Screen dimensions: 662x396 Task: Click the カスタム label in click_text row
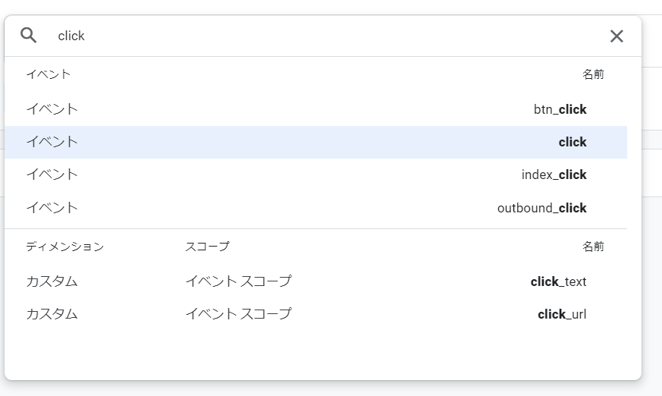tap(52, 282)
